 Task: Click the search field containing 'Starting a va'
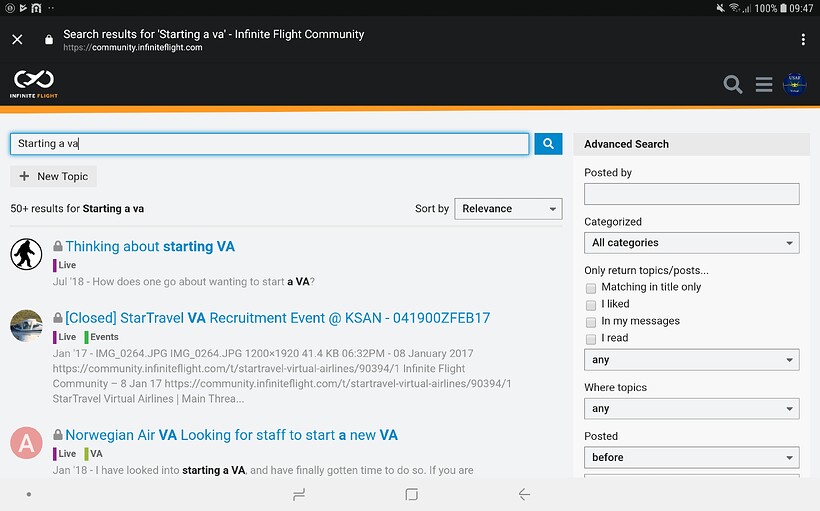coord(269,144)
